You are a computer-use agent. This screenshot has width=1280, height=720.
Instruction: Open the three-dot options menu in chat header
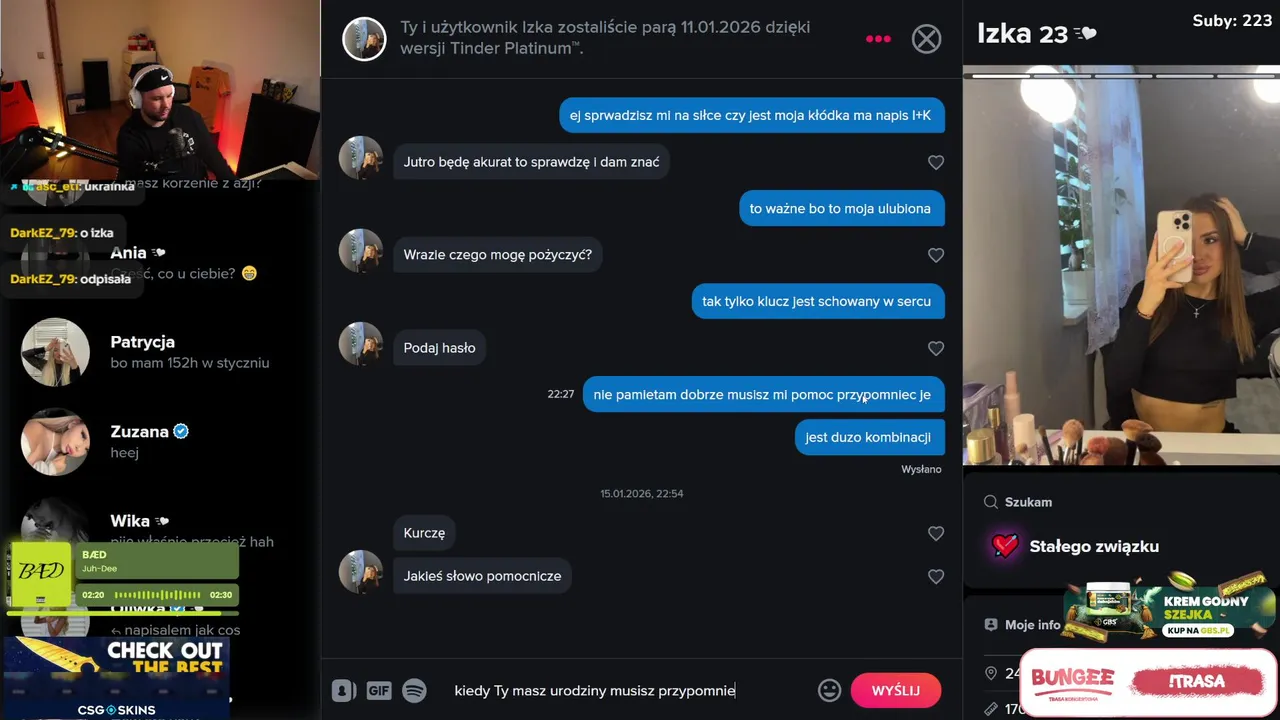click(878, 39)
